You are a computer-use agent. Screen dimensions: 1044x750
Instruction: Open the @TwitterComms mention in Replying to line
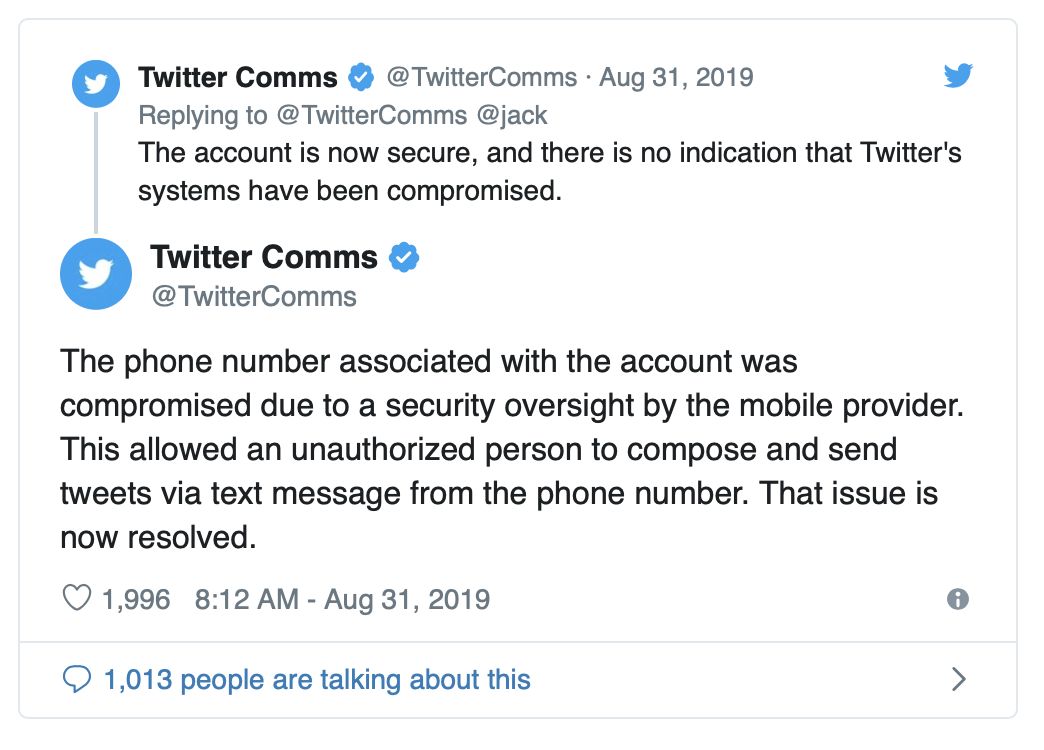(371, 115)
